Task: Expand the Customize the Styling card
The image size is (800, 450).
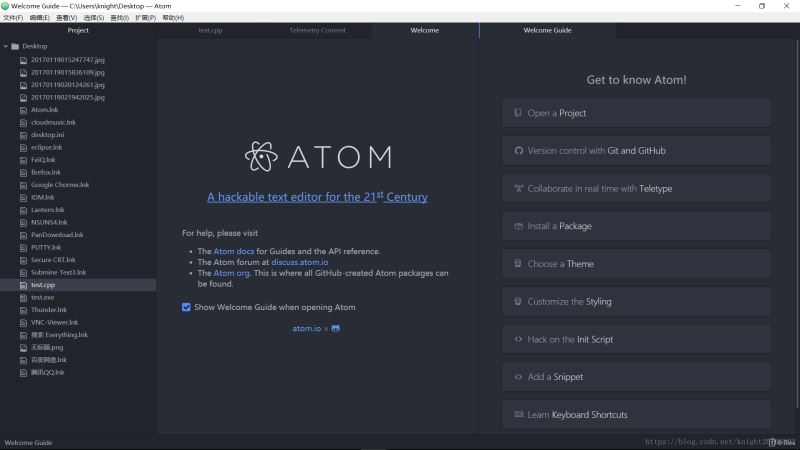Action: pos(636,302)
